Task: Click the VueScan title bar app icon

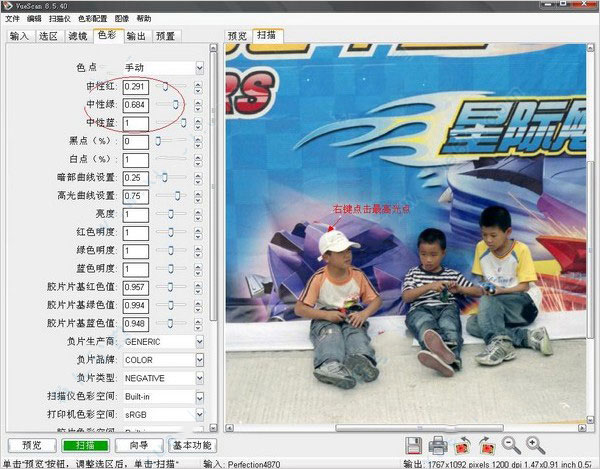Action: pyautogui.click(x=7, y=5)
